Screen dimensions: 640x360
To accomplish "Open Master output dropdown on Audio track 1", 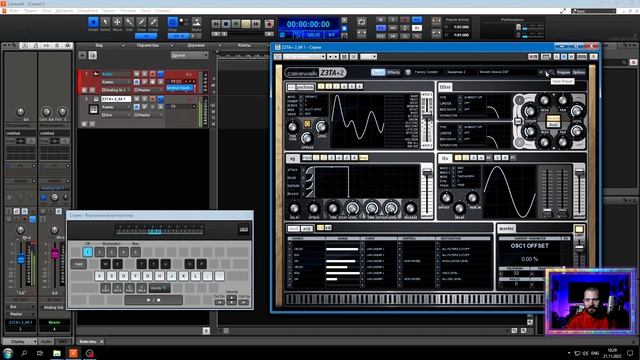I will [x=149, y=90].
